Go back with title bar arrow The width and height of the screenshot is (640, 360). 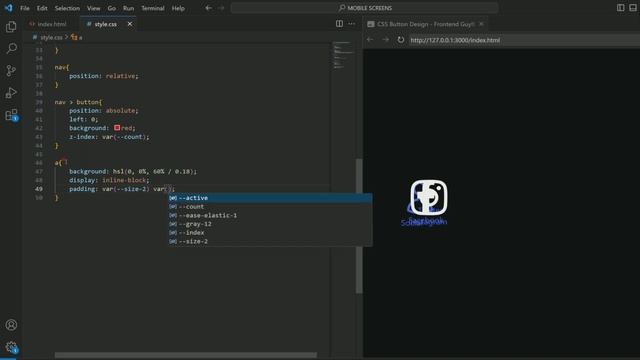pyautogui.click(x=208, y=8)
